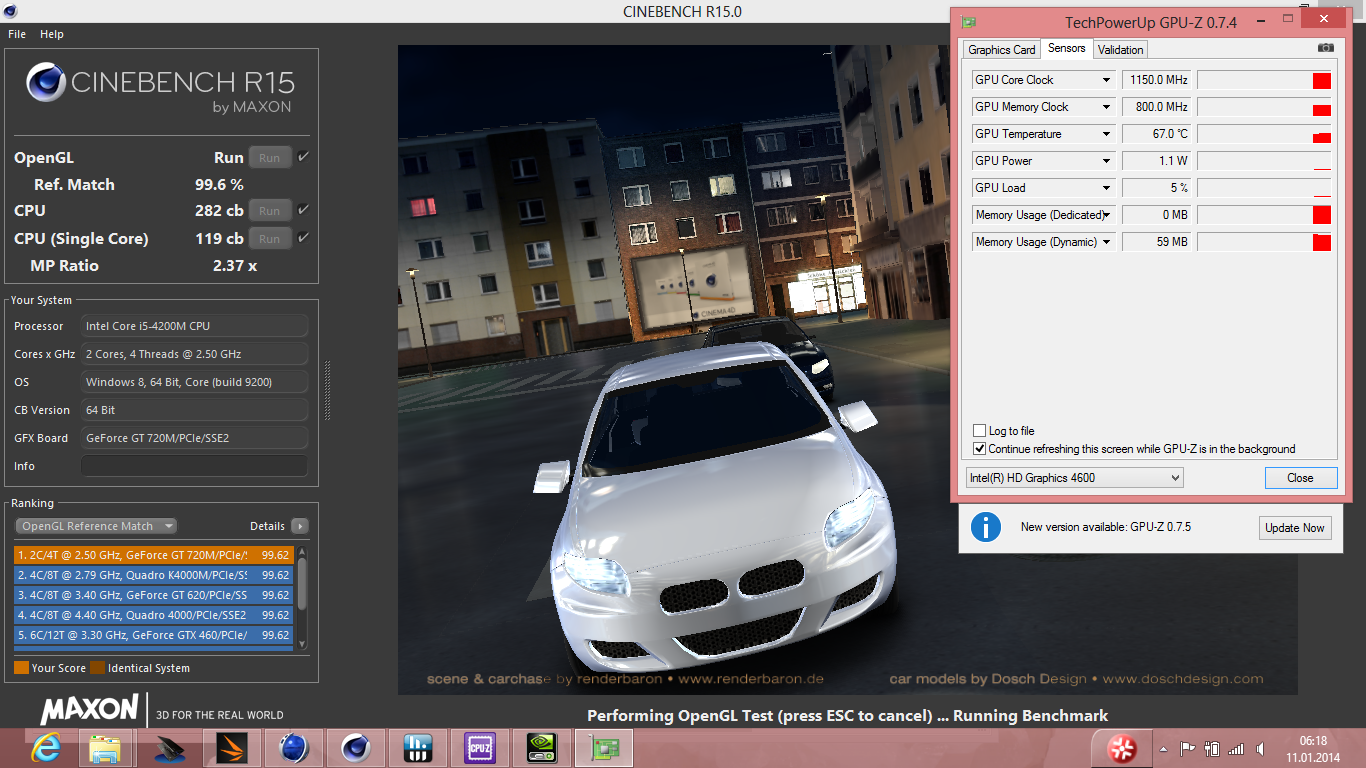This screenshot has width=1366, height=768.
Task: Open File Explorer from the taskbar
Action: [x=105, y=748]
